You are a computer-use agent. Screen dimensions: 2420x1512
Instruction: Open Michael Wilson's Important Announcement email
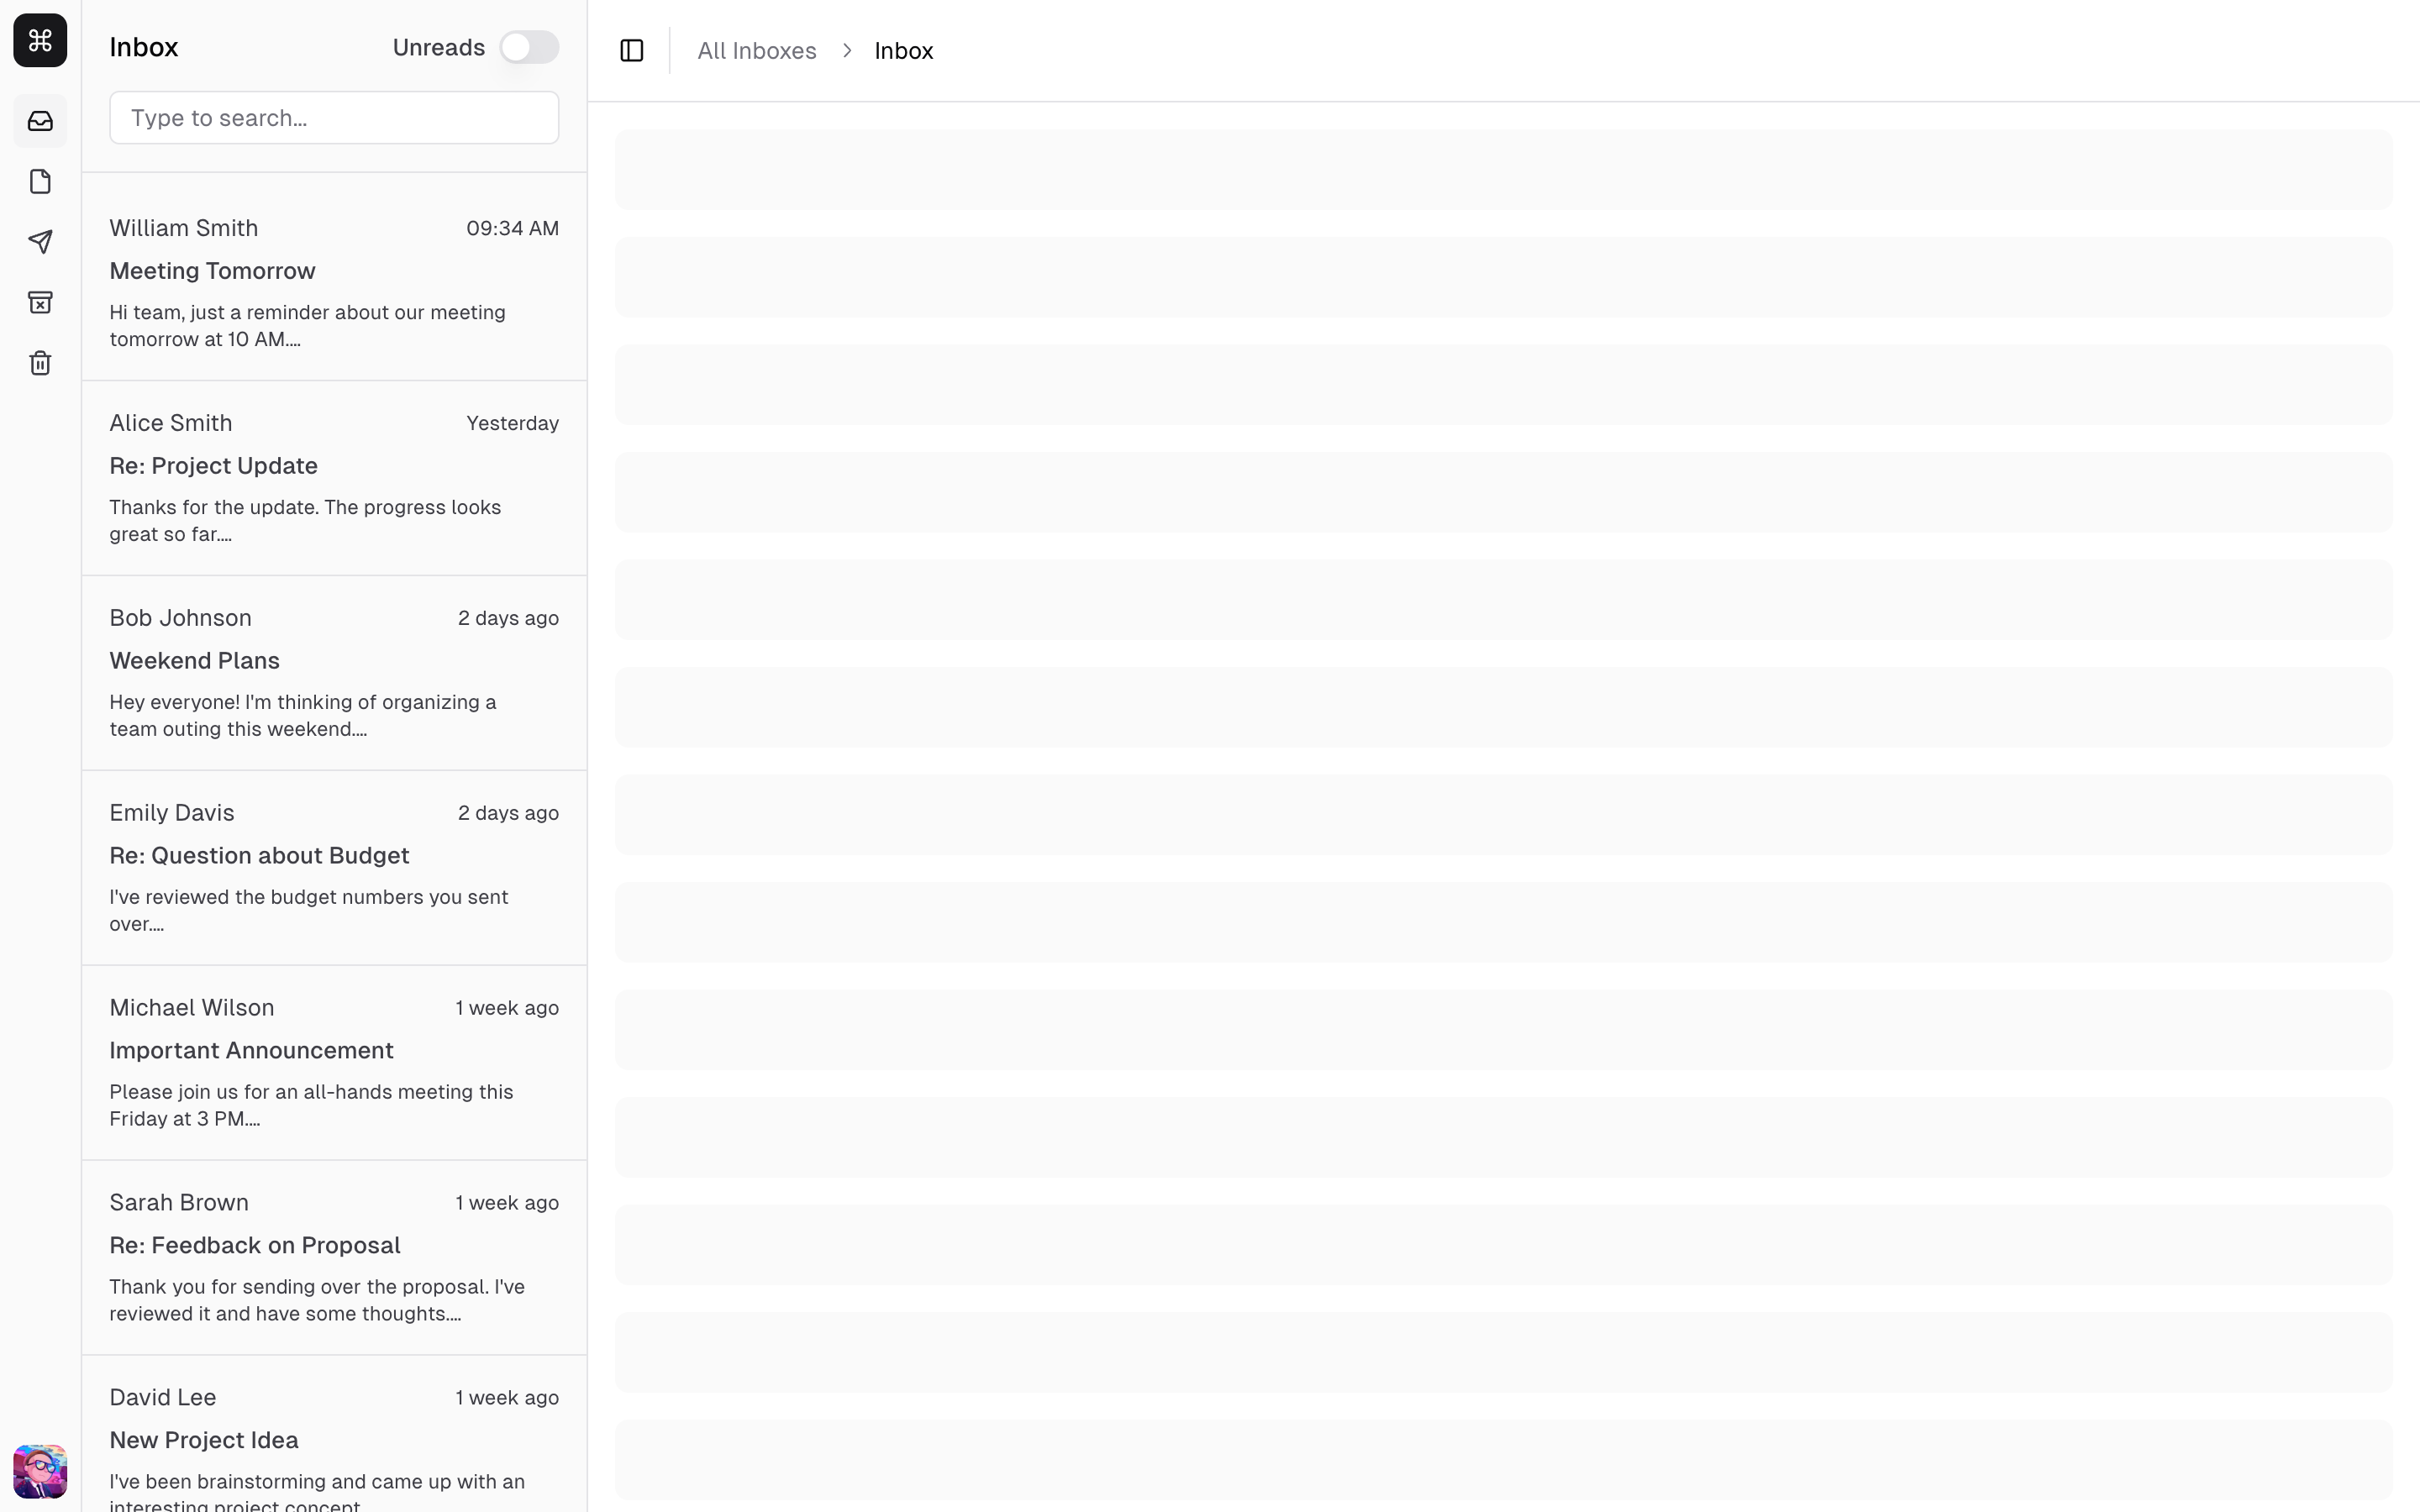[334, 1062]
